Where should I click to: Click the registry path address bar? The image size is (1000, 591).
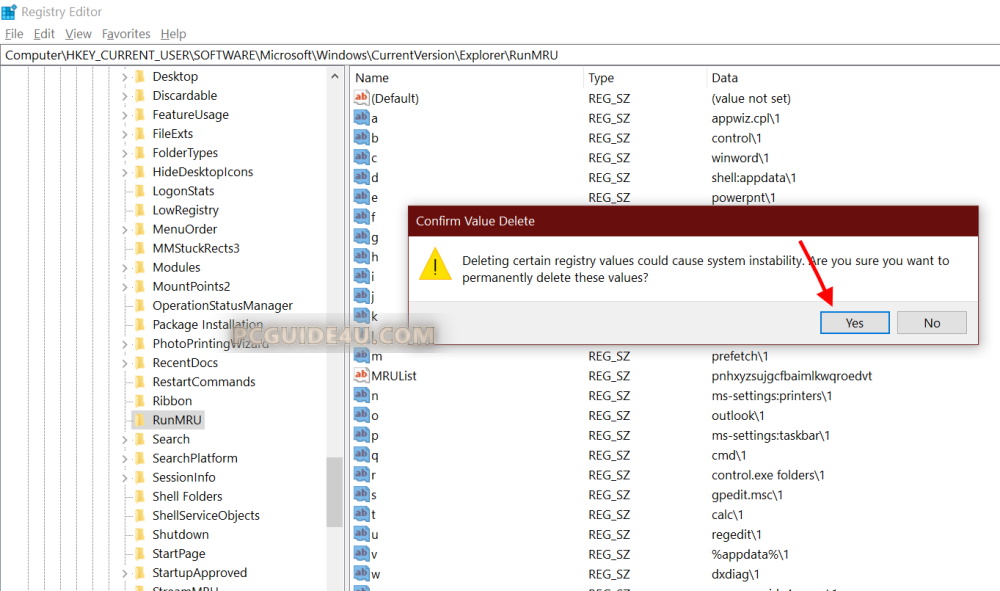click(500, 55)
